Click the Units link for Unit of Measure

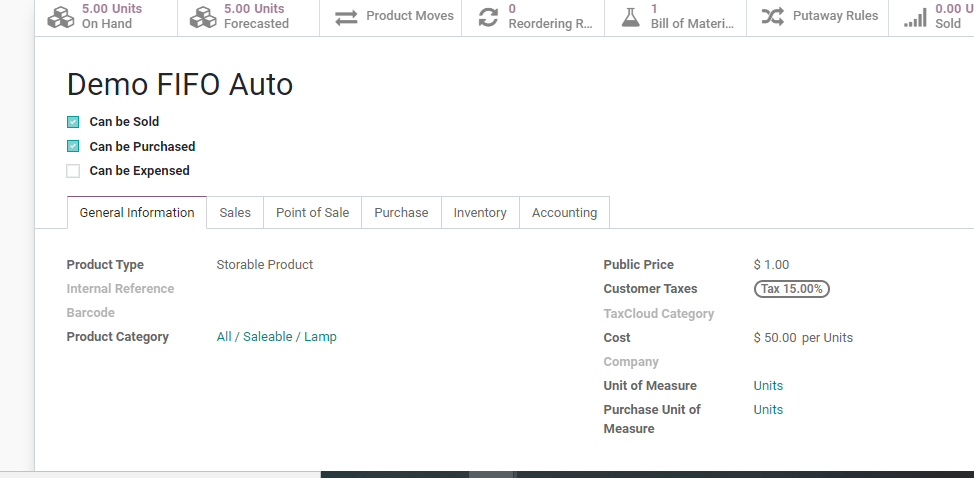(768, 386)
